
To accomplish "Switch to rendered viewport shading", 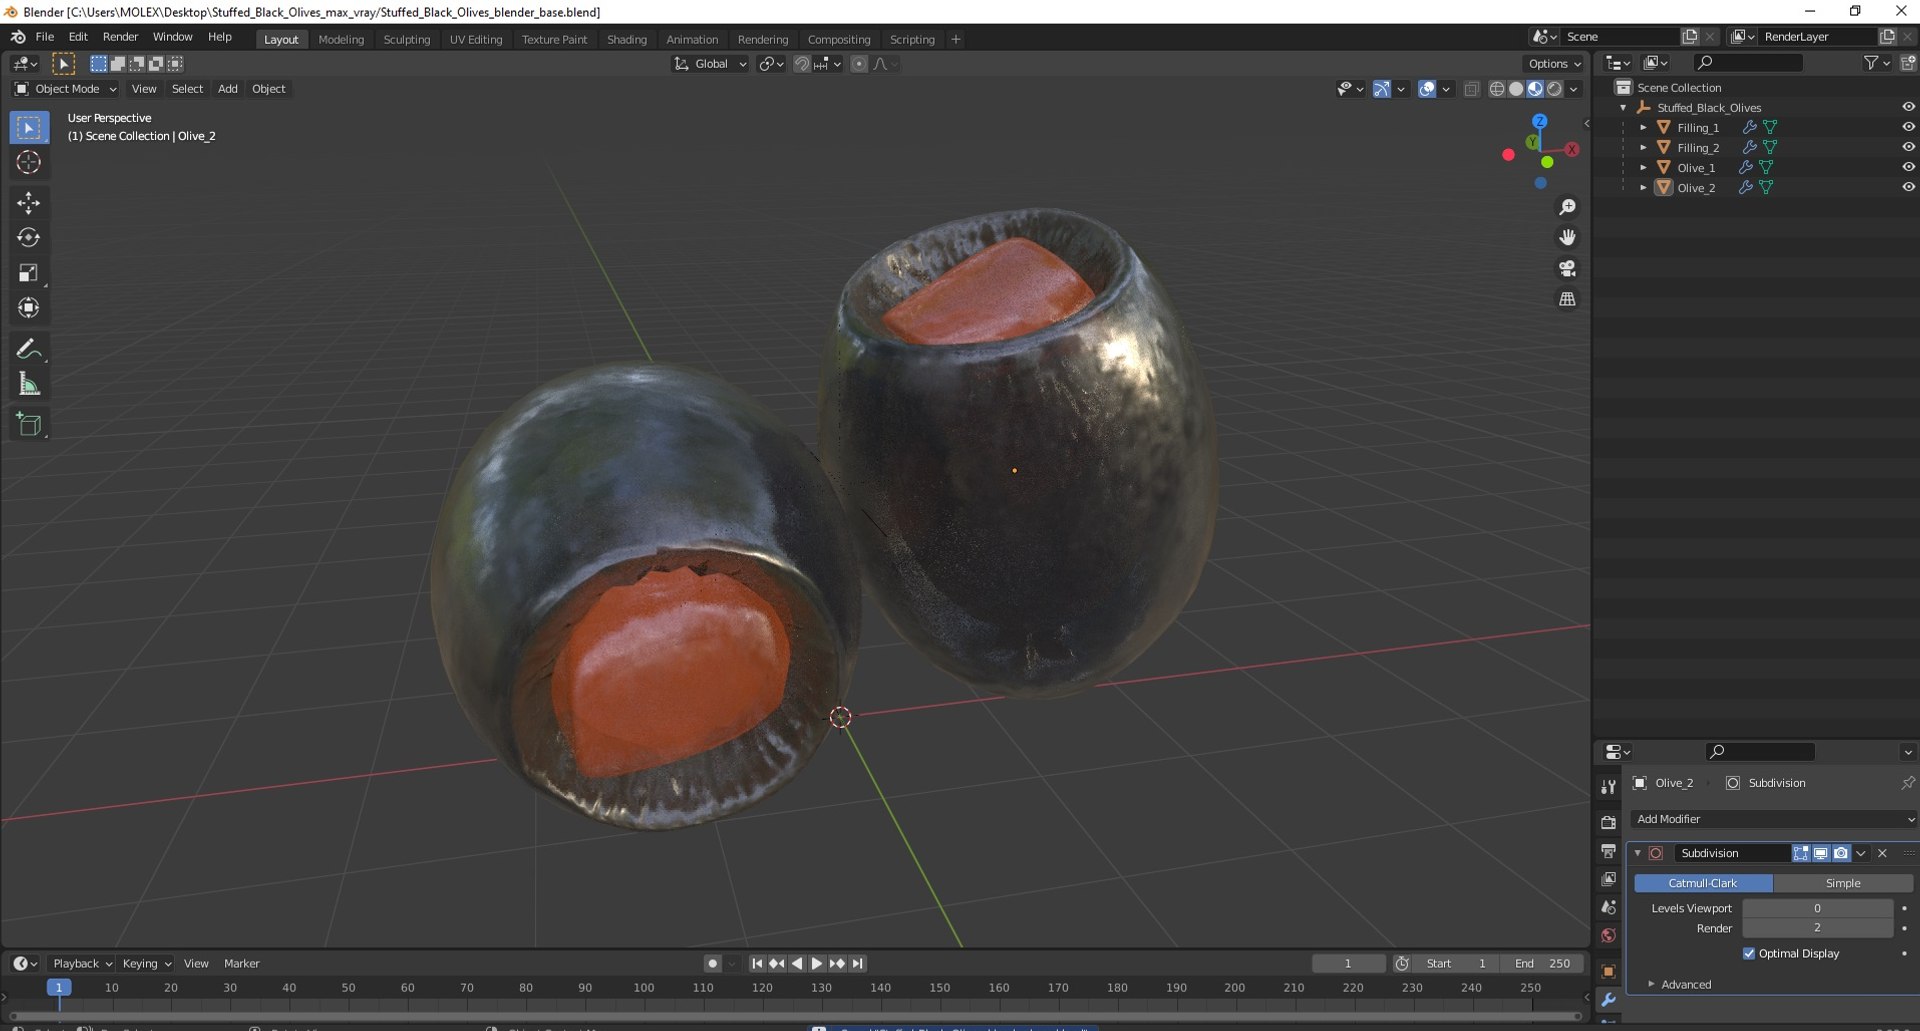I will (1554, 89).
